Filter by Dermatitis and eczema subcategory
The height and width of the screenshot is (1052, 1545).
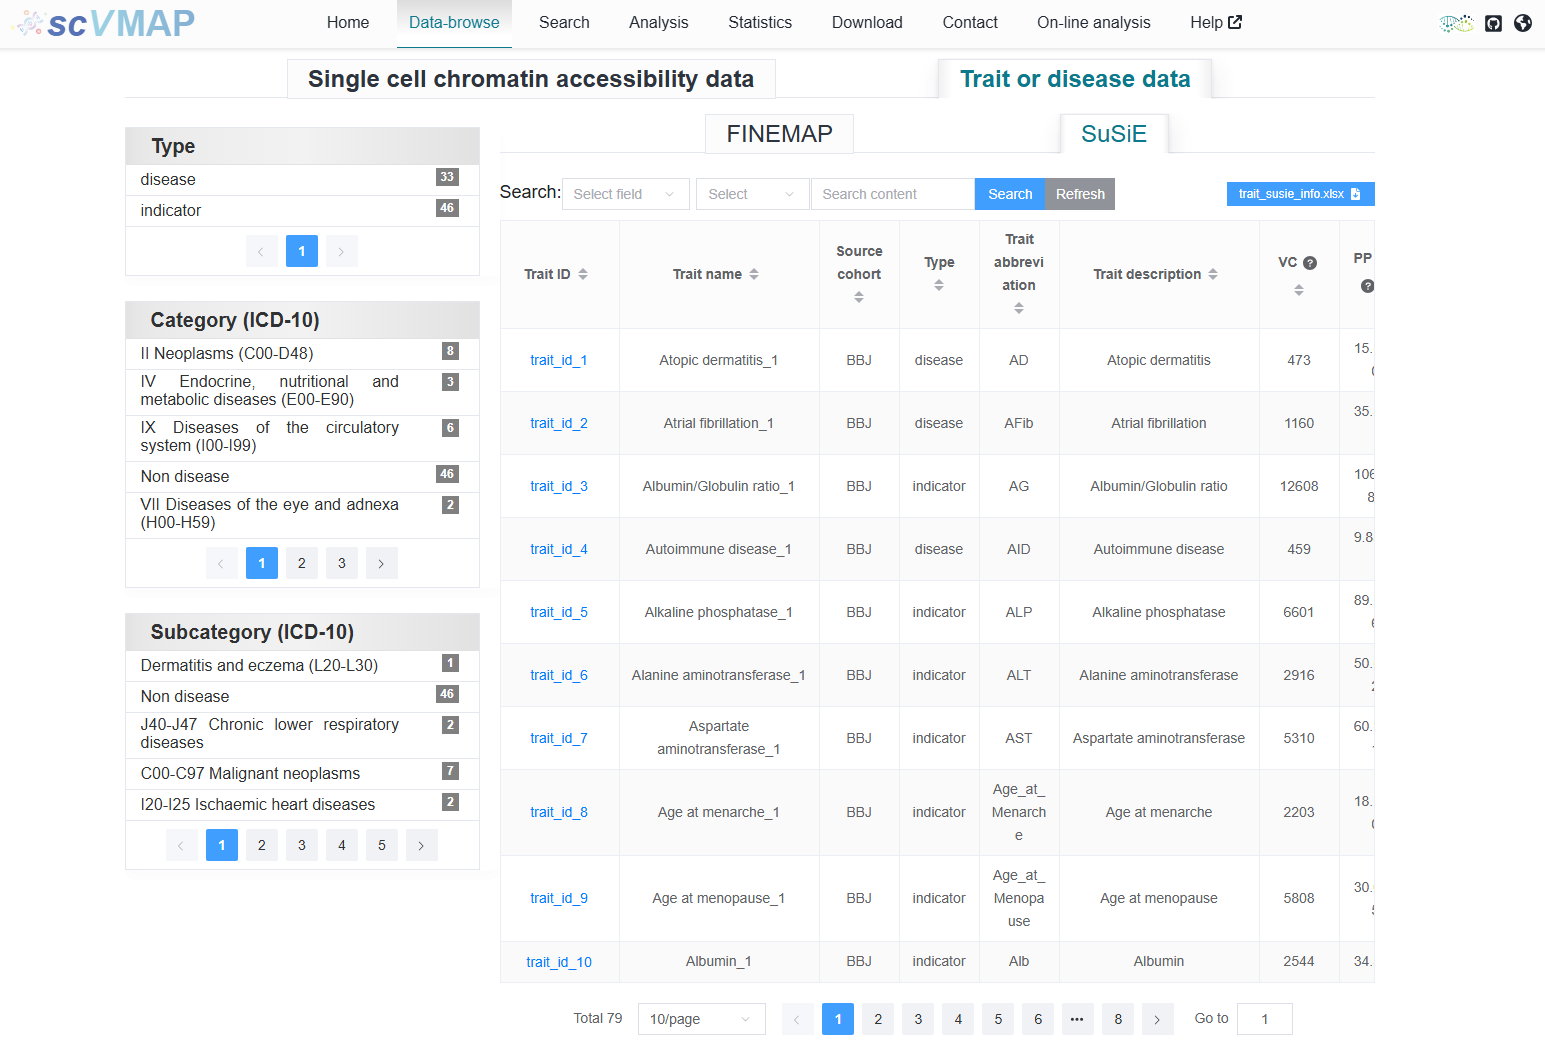point(302,666)
